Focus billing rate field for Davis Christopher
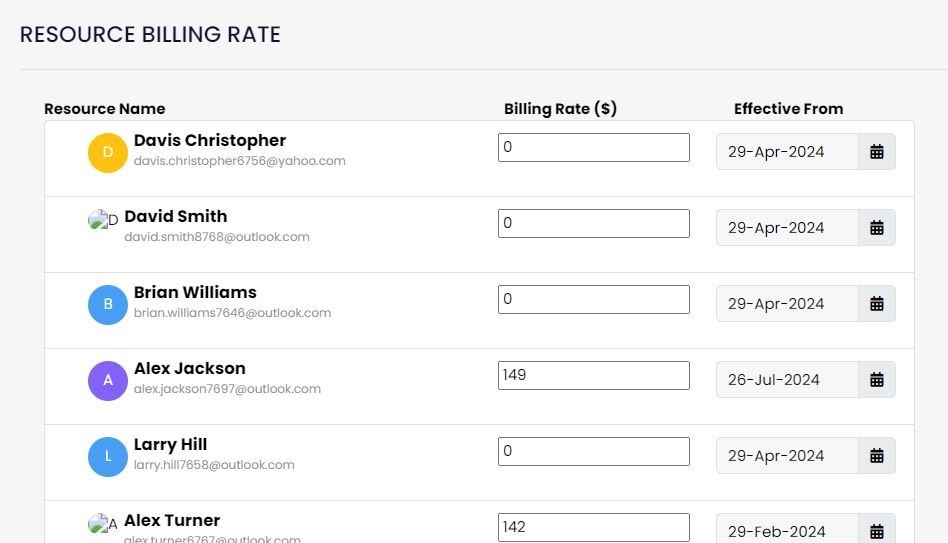The image size is (948, 543). click(x=593, y=147)
